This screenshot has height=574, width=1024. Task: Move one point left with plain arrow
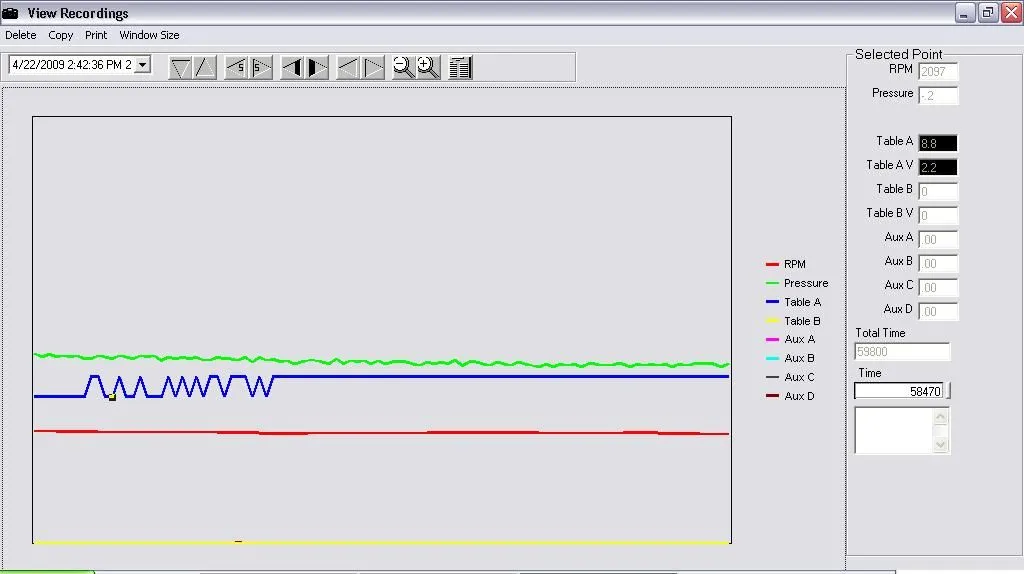(347, 68)
